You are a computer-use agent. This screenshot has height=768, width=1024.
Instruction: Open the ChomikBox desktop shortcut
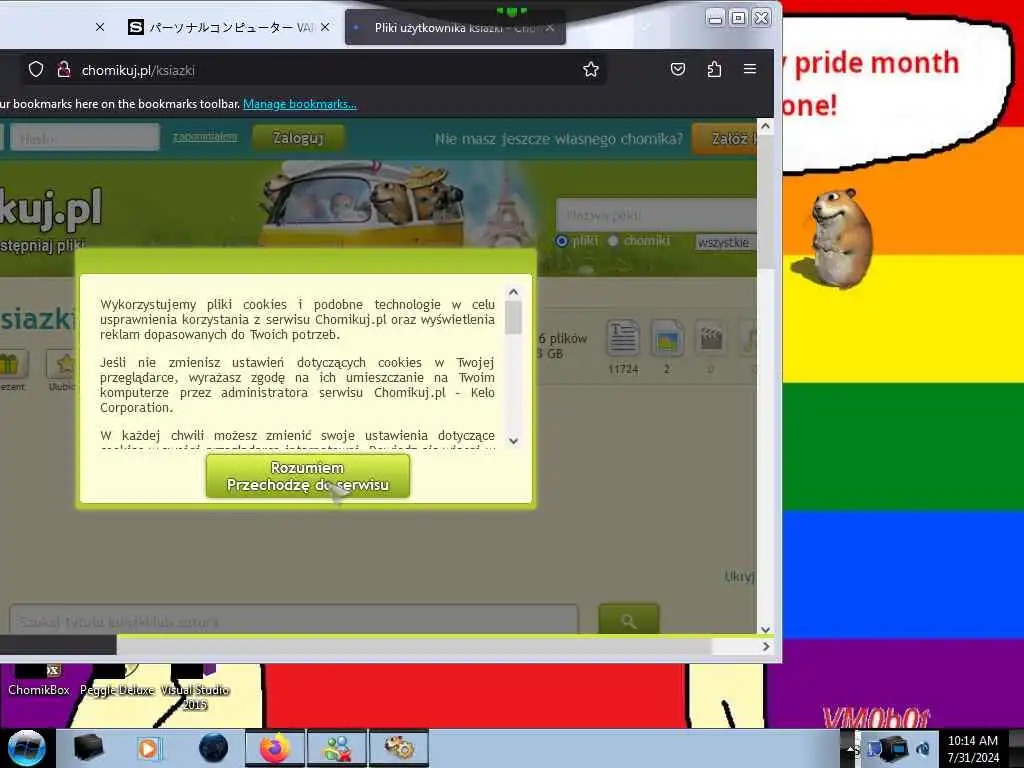39,682
